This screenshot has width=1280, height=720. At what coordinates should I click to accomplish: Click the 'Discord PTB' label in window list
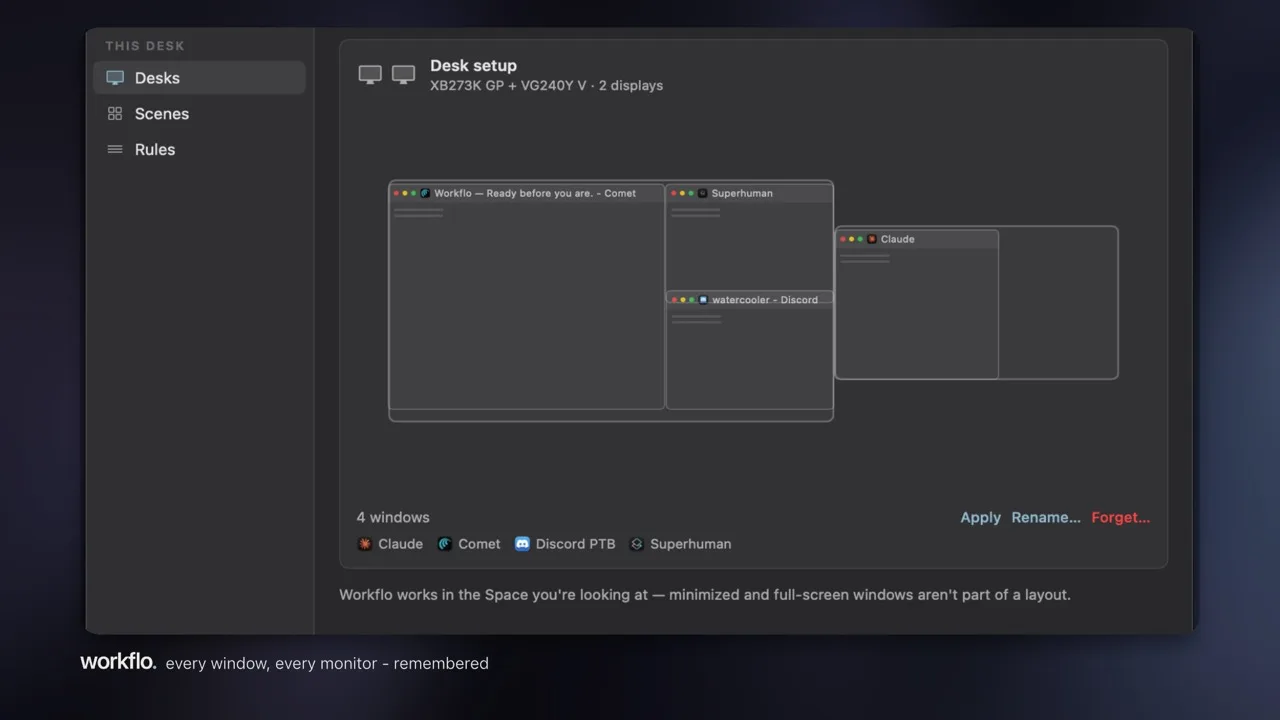point(575,544)
